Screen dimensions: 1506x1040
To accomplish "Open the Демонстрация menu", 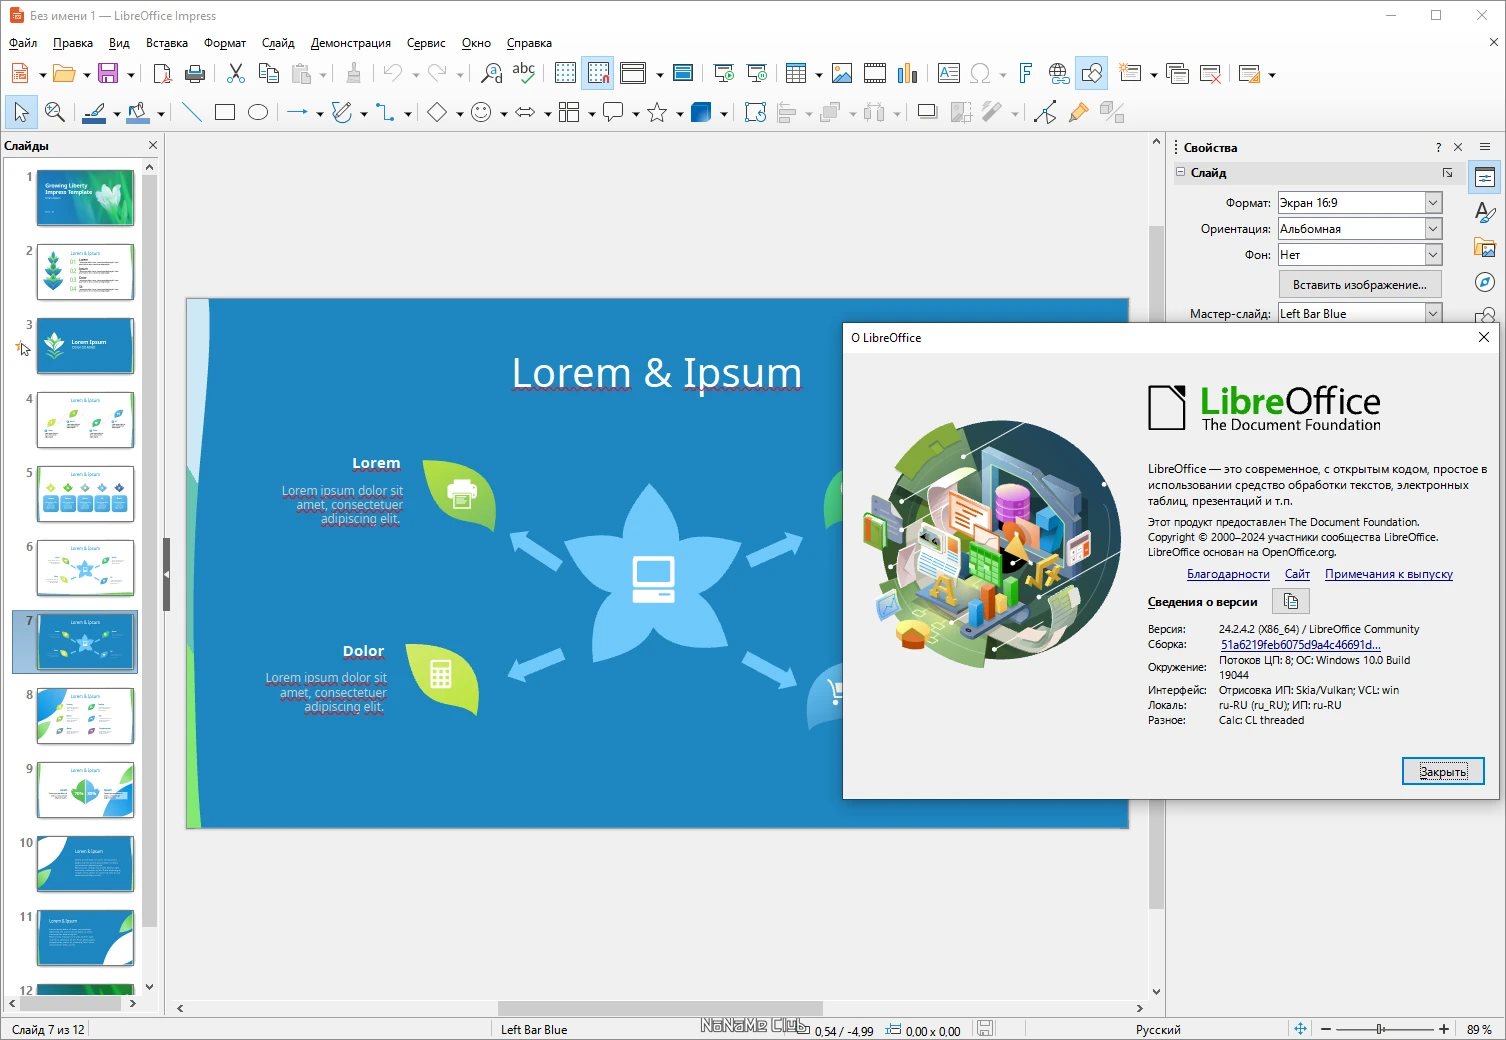I will pos(351,43).
